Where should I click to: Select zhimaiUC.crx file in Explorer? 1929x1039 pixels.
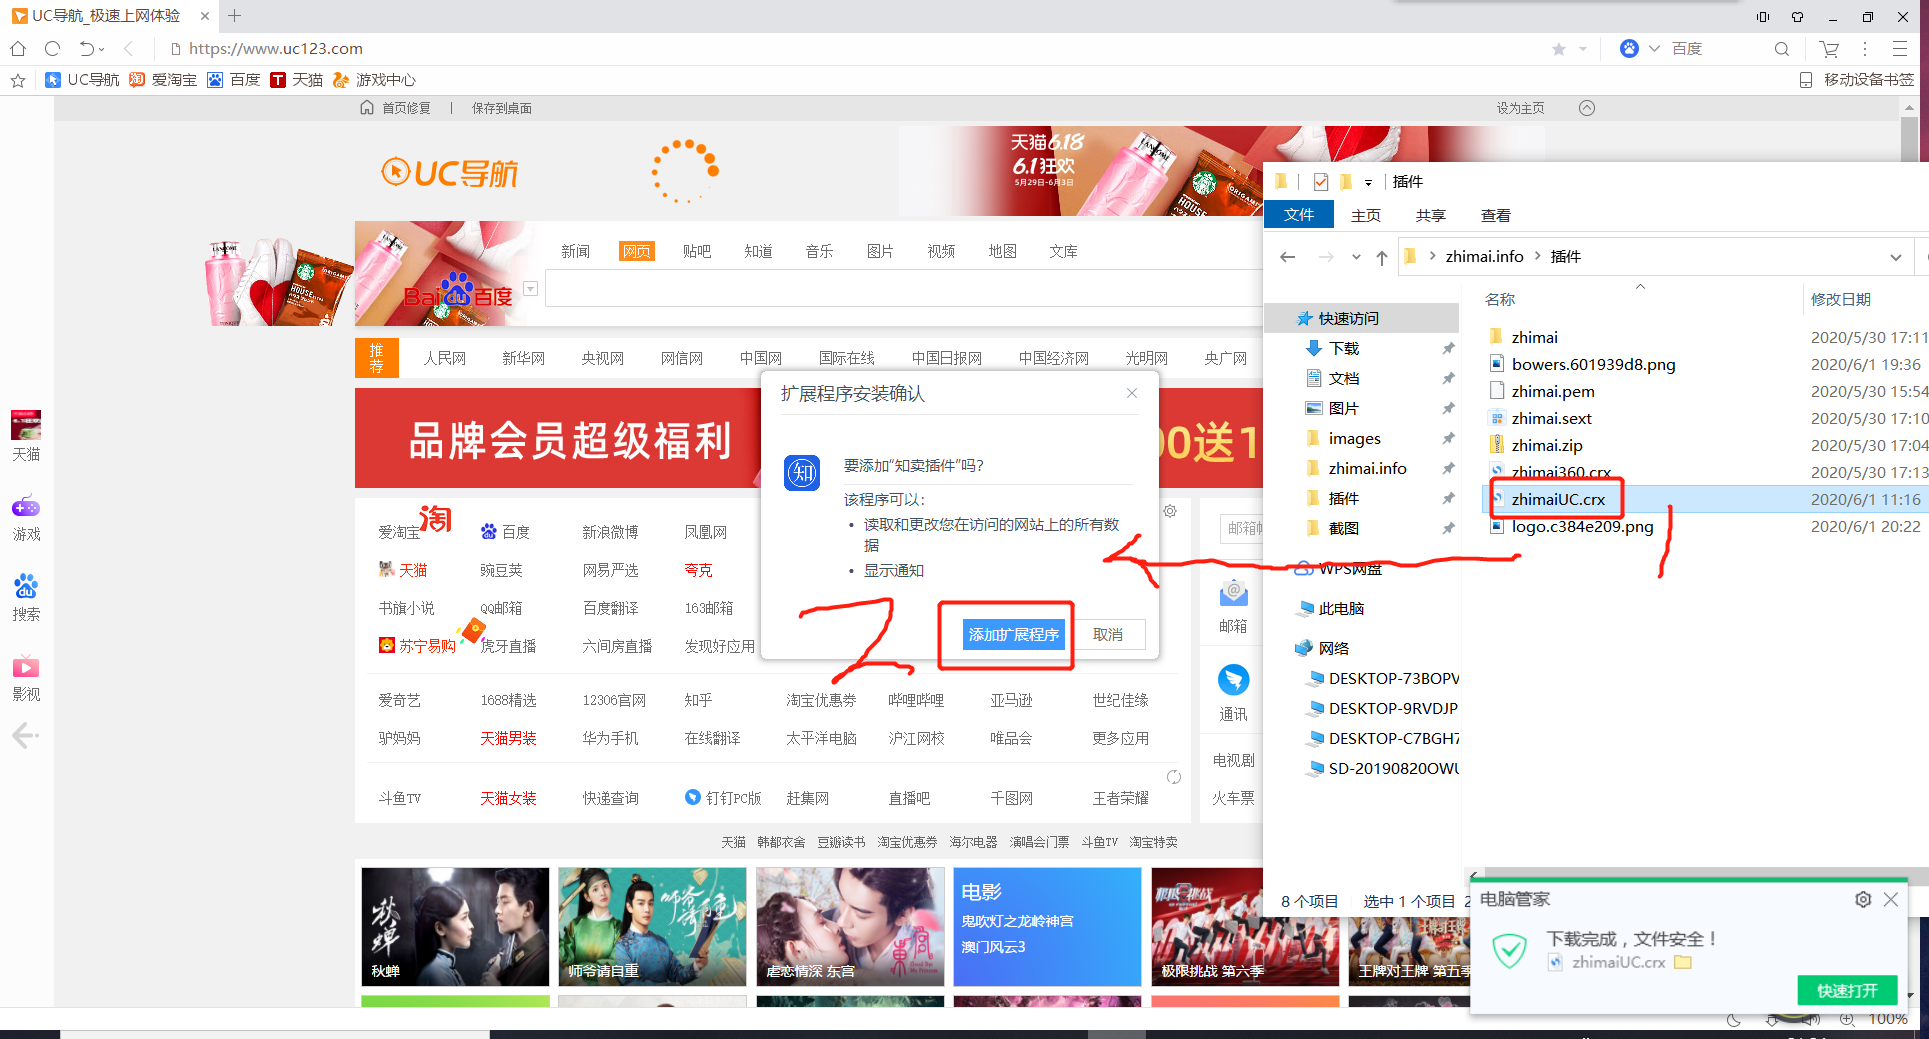tap(1558, 499)
